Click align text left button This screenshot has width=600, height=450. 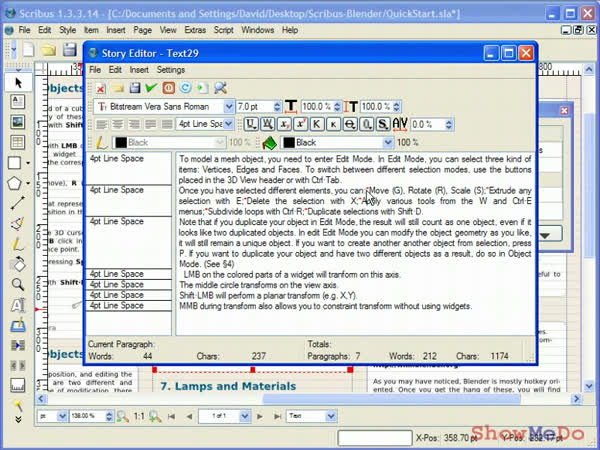pyautogui.click(x=101, y=124)
